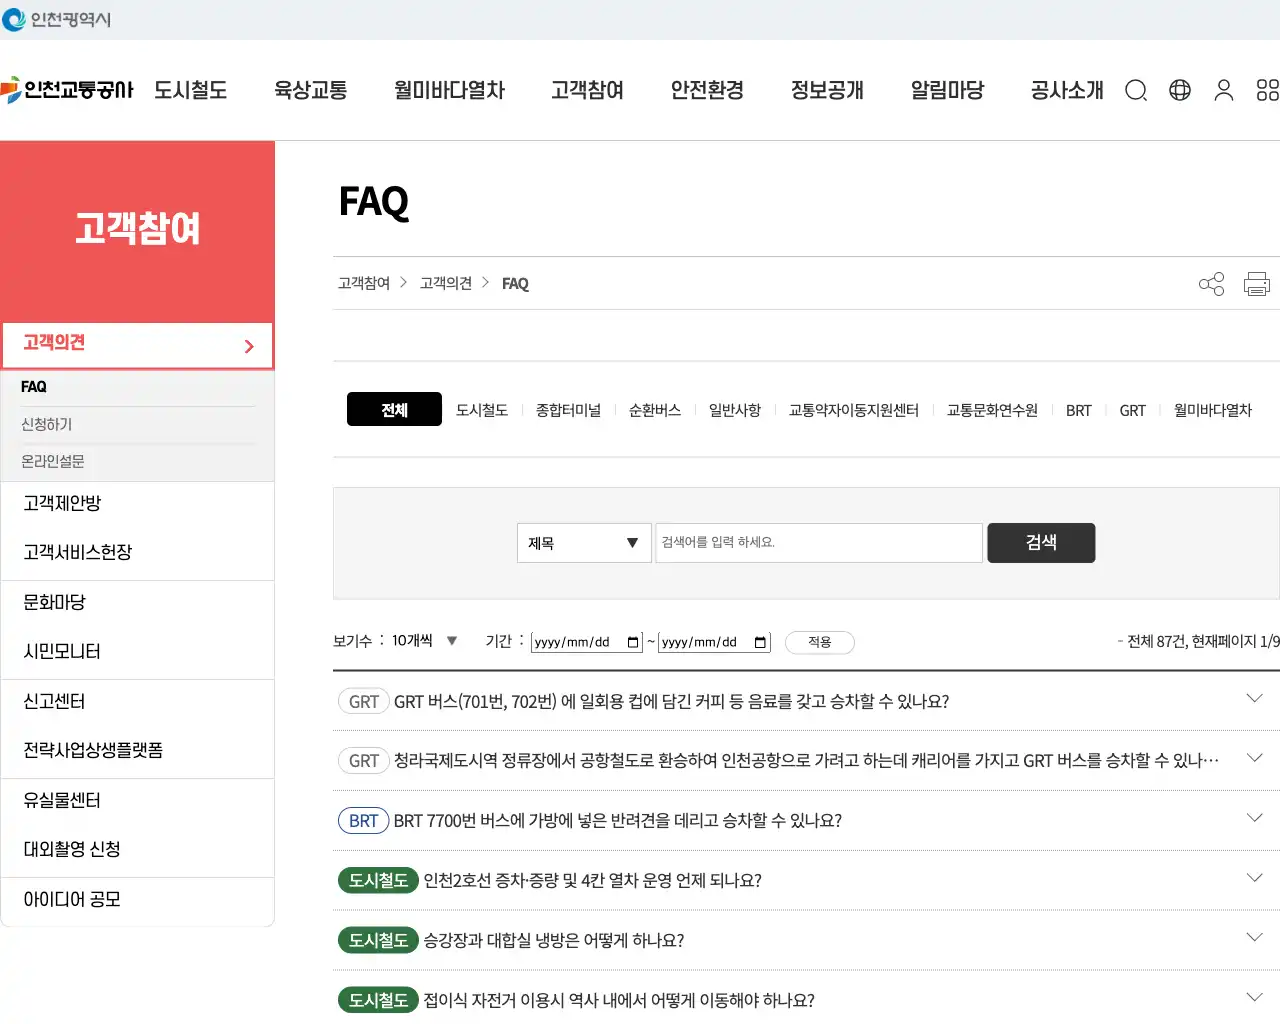1280x1024 pixels.
Task: Open the 안전환경 main menu
Action: 707,90
